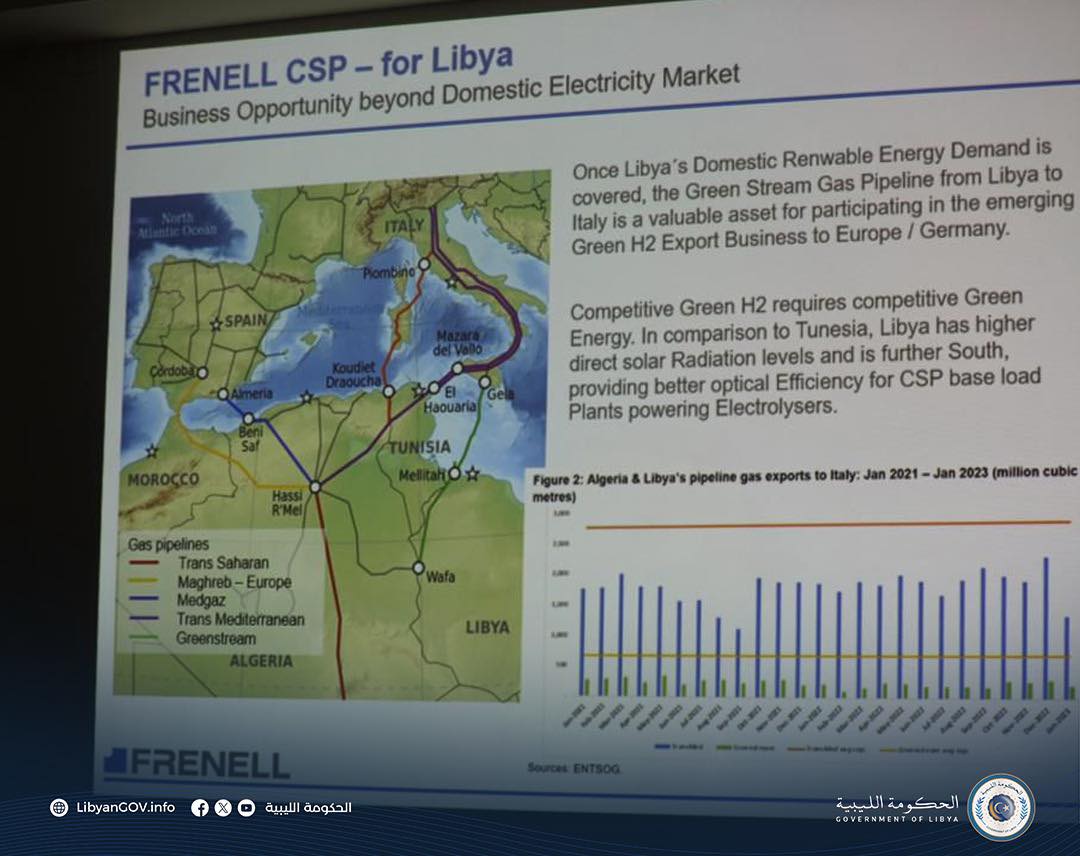
Task: Click the orange horizontal line atop the chart
Action: pos(829,525)
